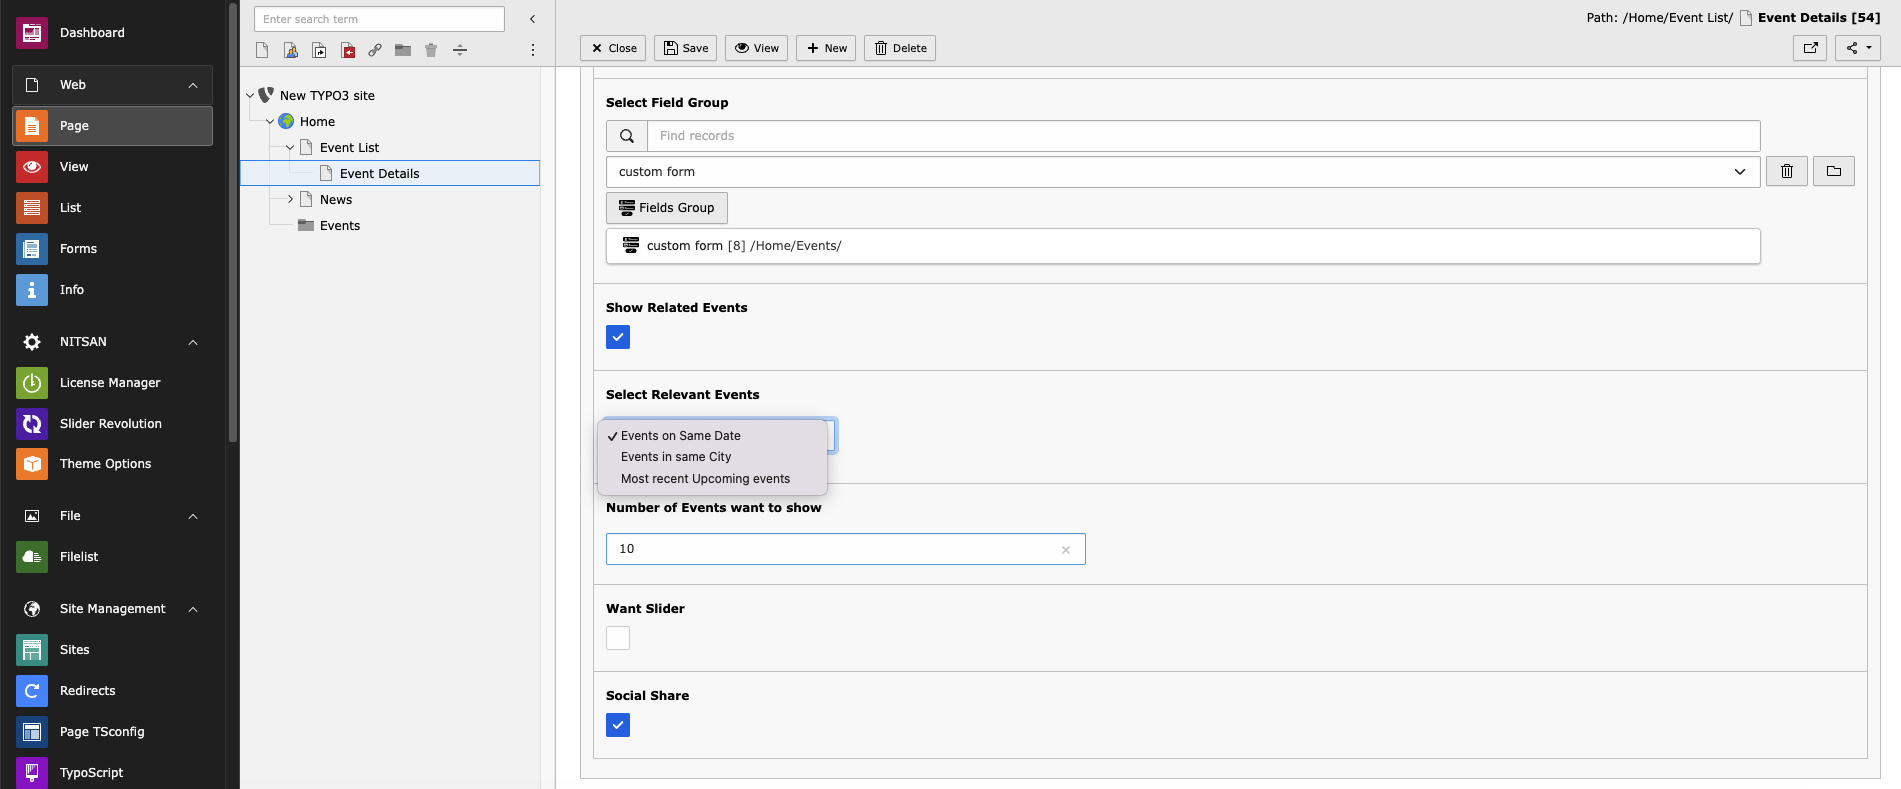Click the folder browse icon beside custom form
The width and height of the screenshot is (1901, 789).
point(1834,171)
